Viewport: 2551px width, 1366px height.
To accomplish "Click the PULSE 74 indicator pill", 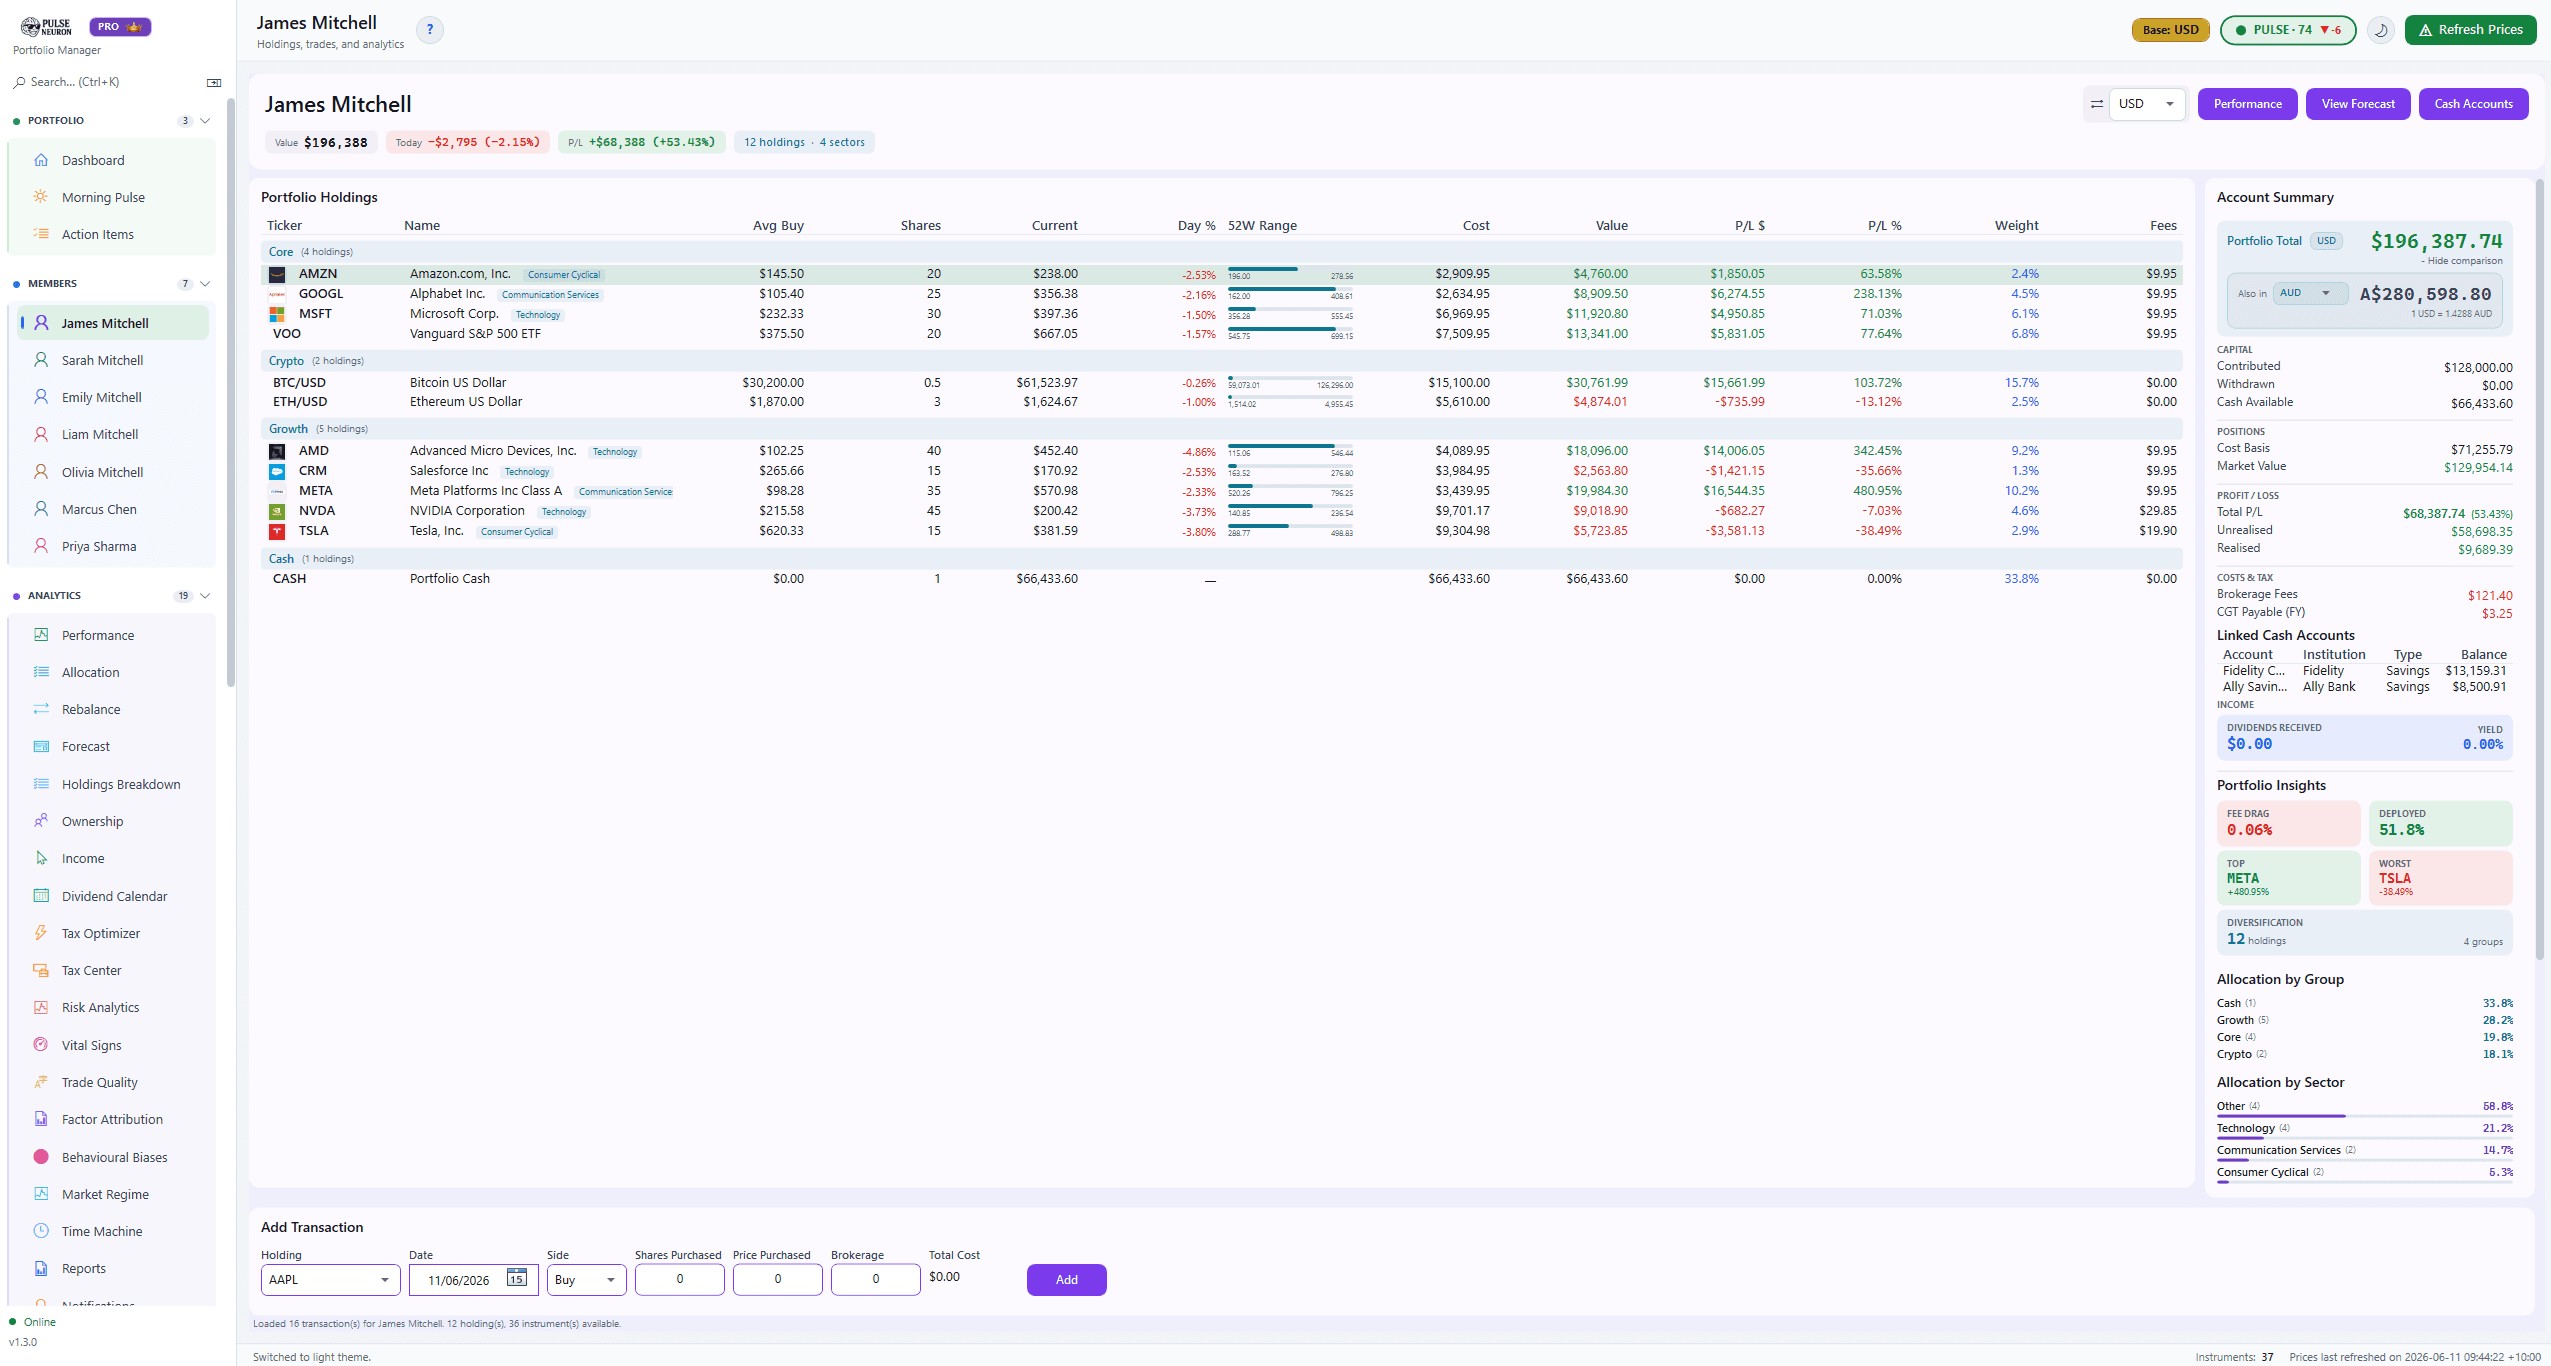I will 2288,30.
